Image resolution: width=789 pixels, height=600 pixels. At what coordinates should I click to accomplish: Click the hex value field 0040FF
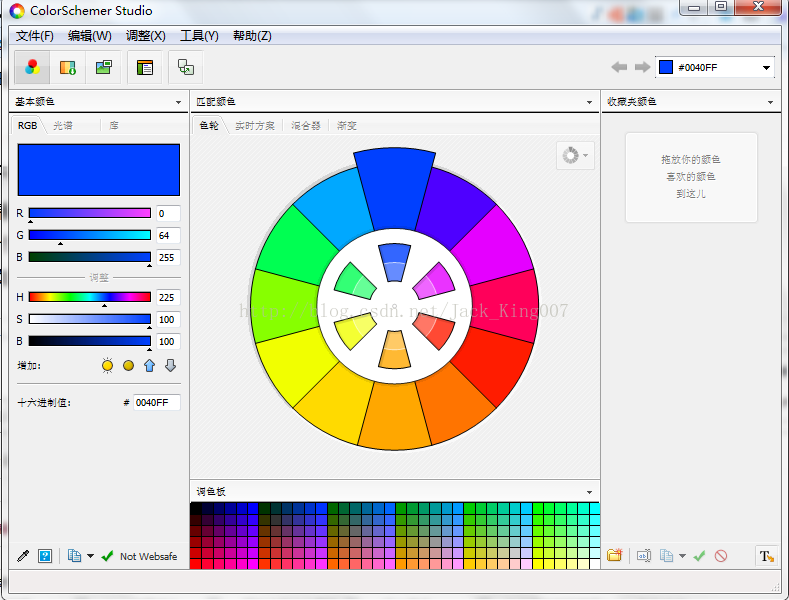point(156,403)
